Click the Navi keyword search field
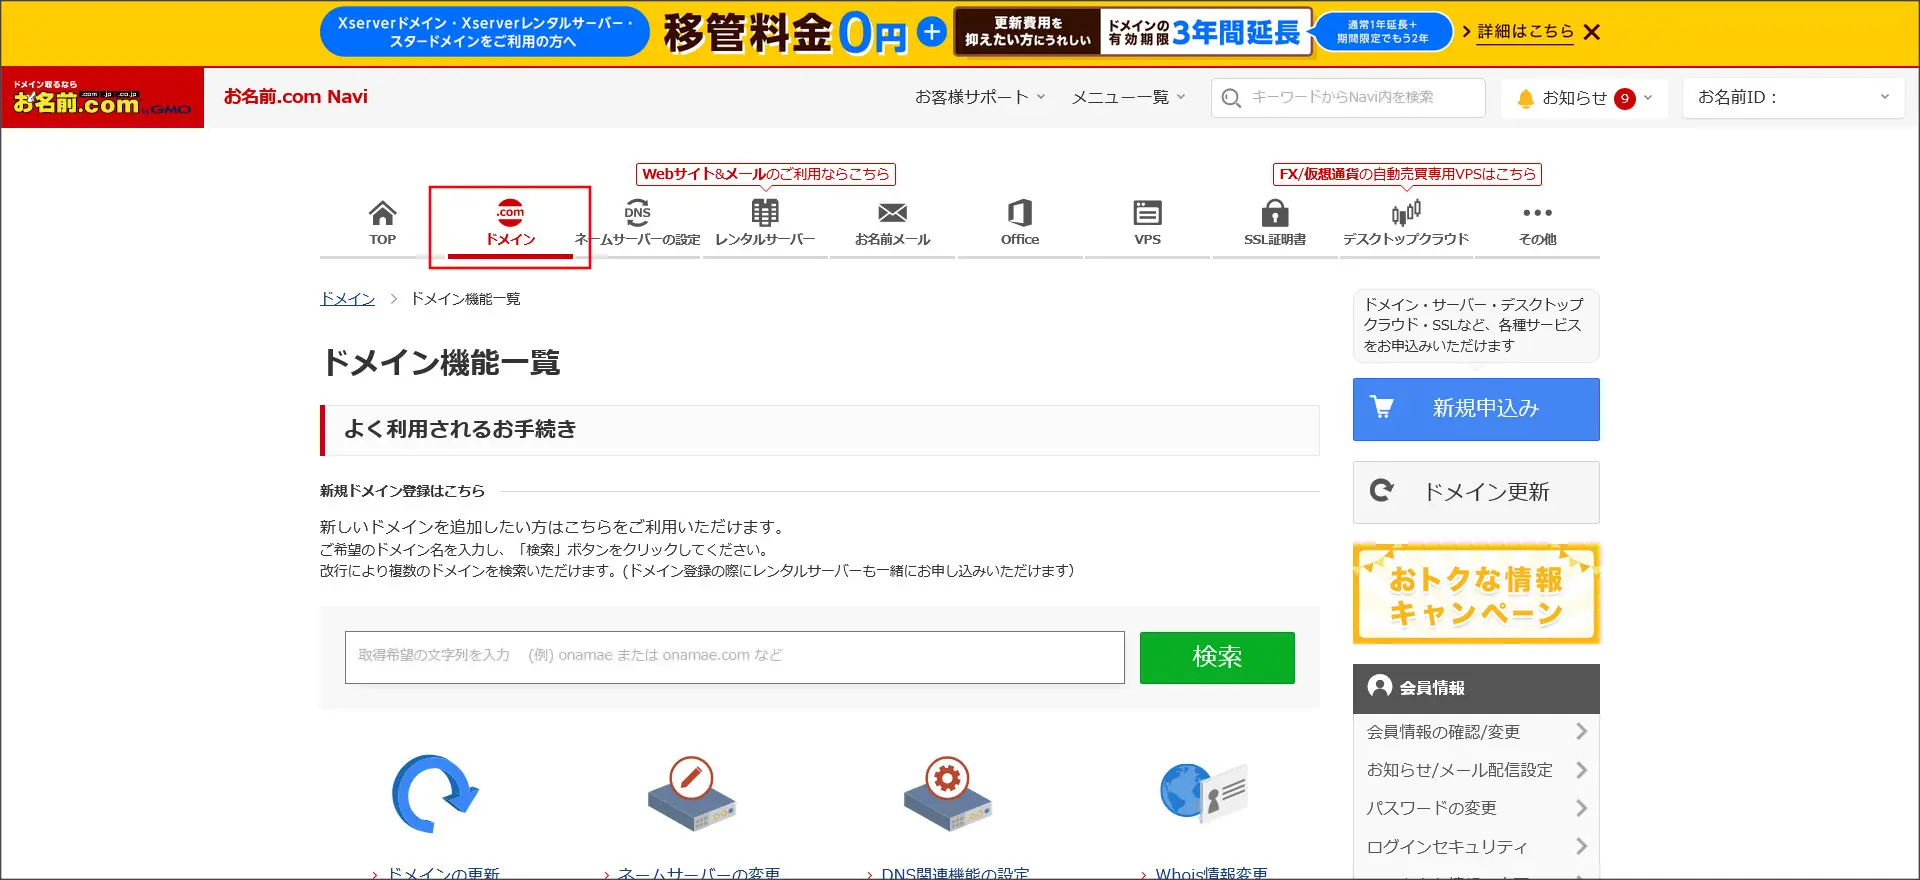 point(1348,97)
